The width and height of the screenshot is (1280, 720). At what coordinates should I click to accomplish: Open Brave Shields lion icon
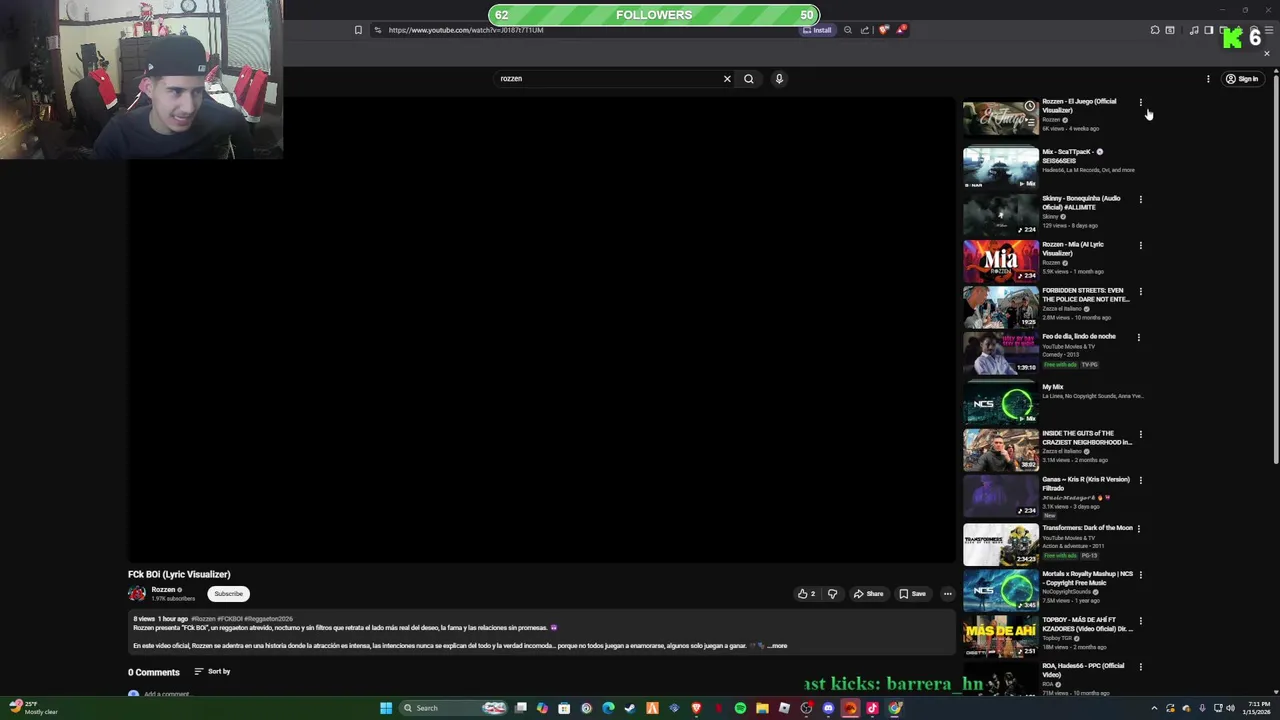(883, 30)
